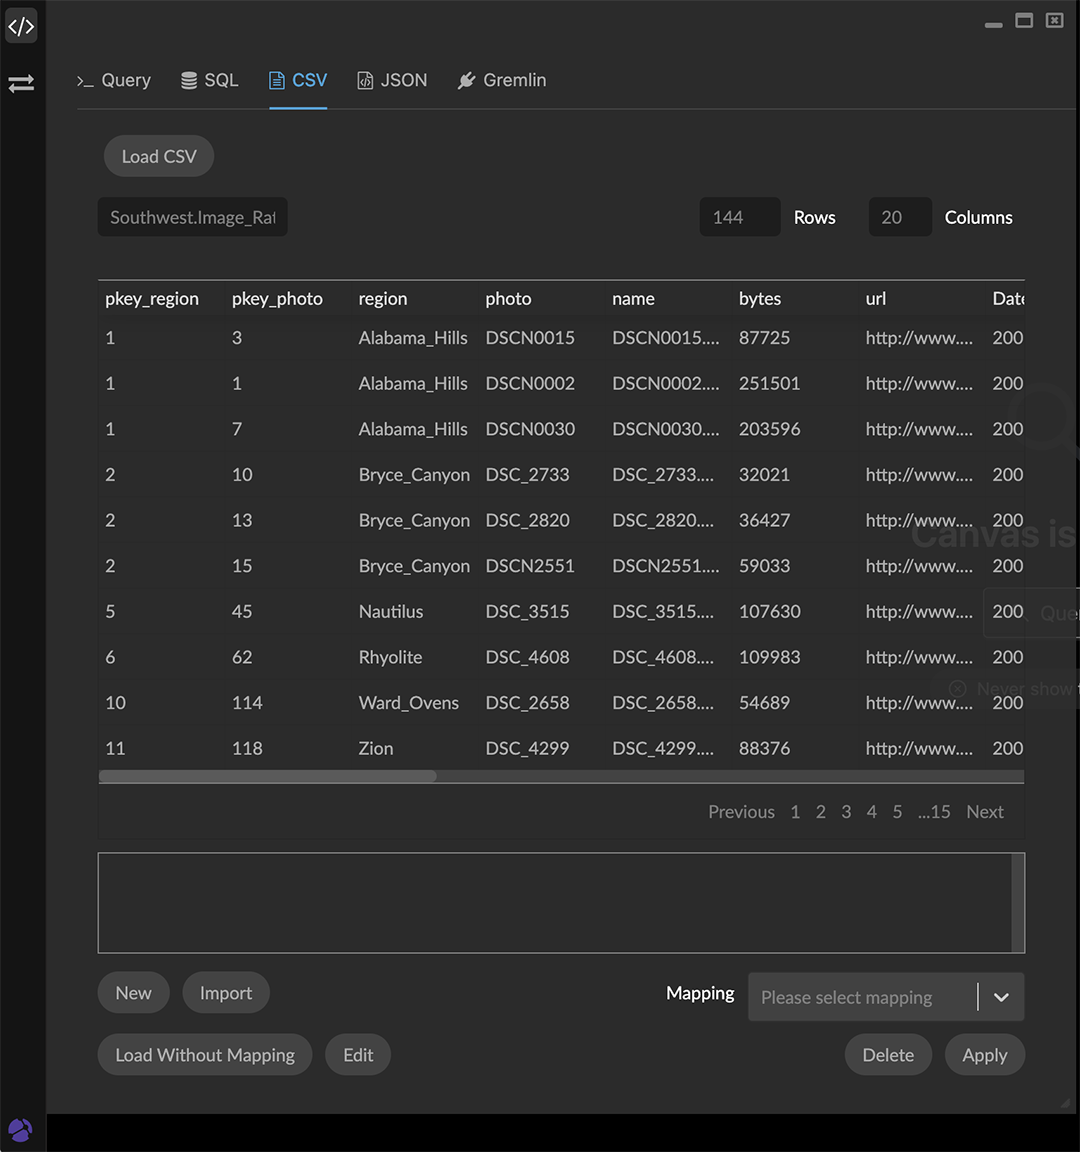Viewport: 1080px width, 1152px height.
Task: Click the purple logo icon at bottom-left
Action: click(20, 1130)
